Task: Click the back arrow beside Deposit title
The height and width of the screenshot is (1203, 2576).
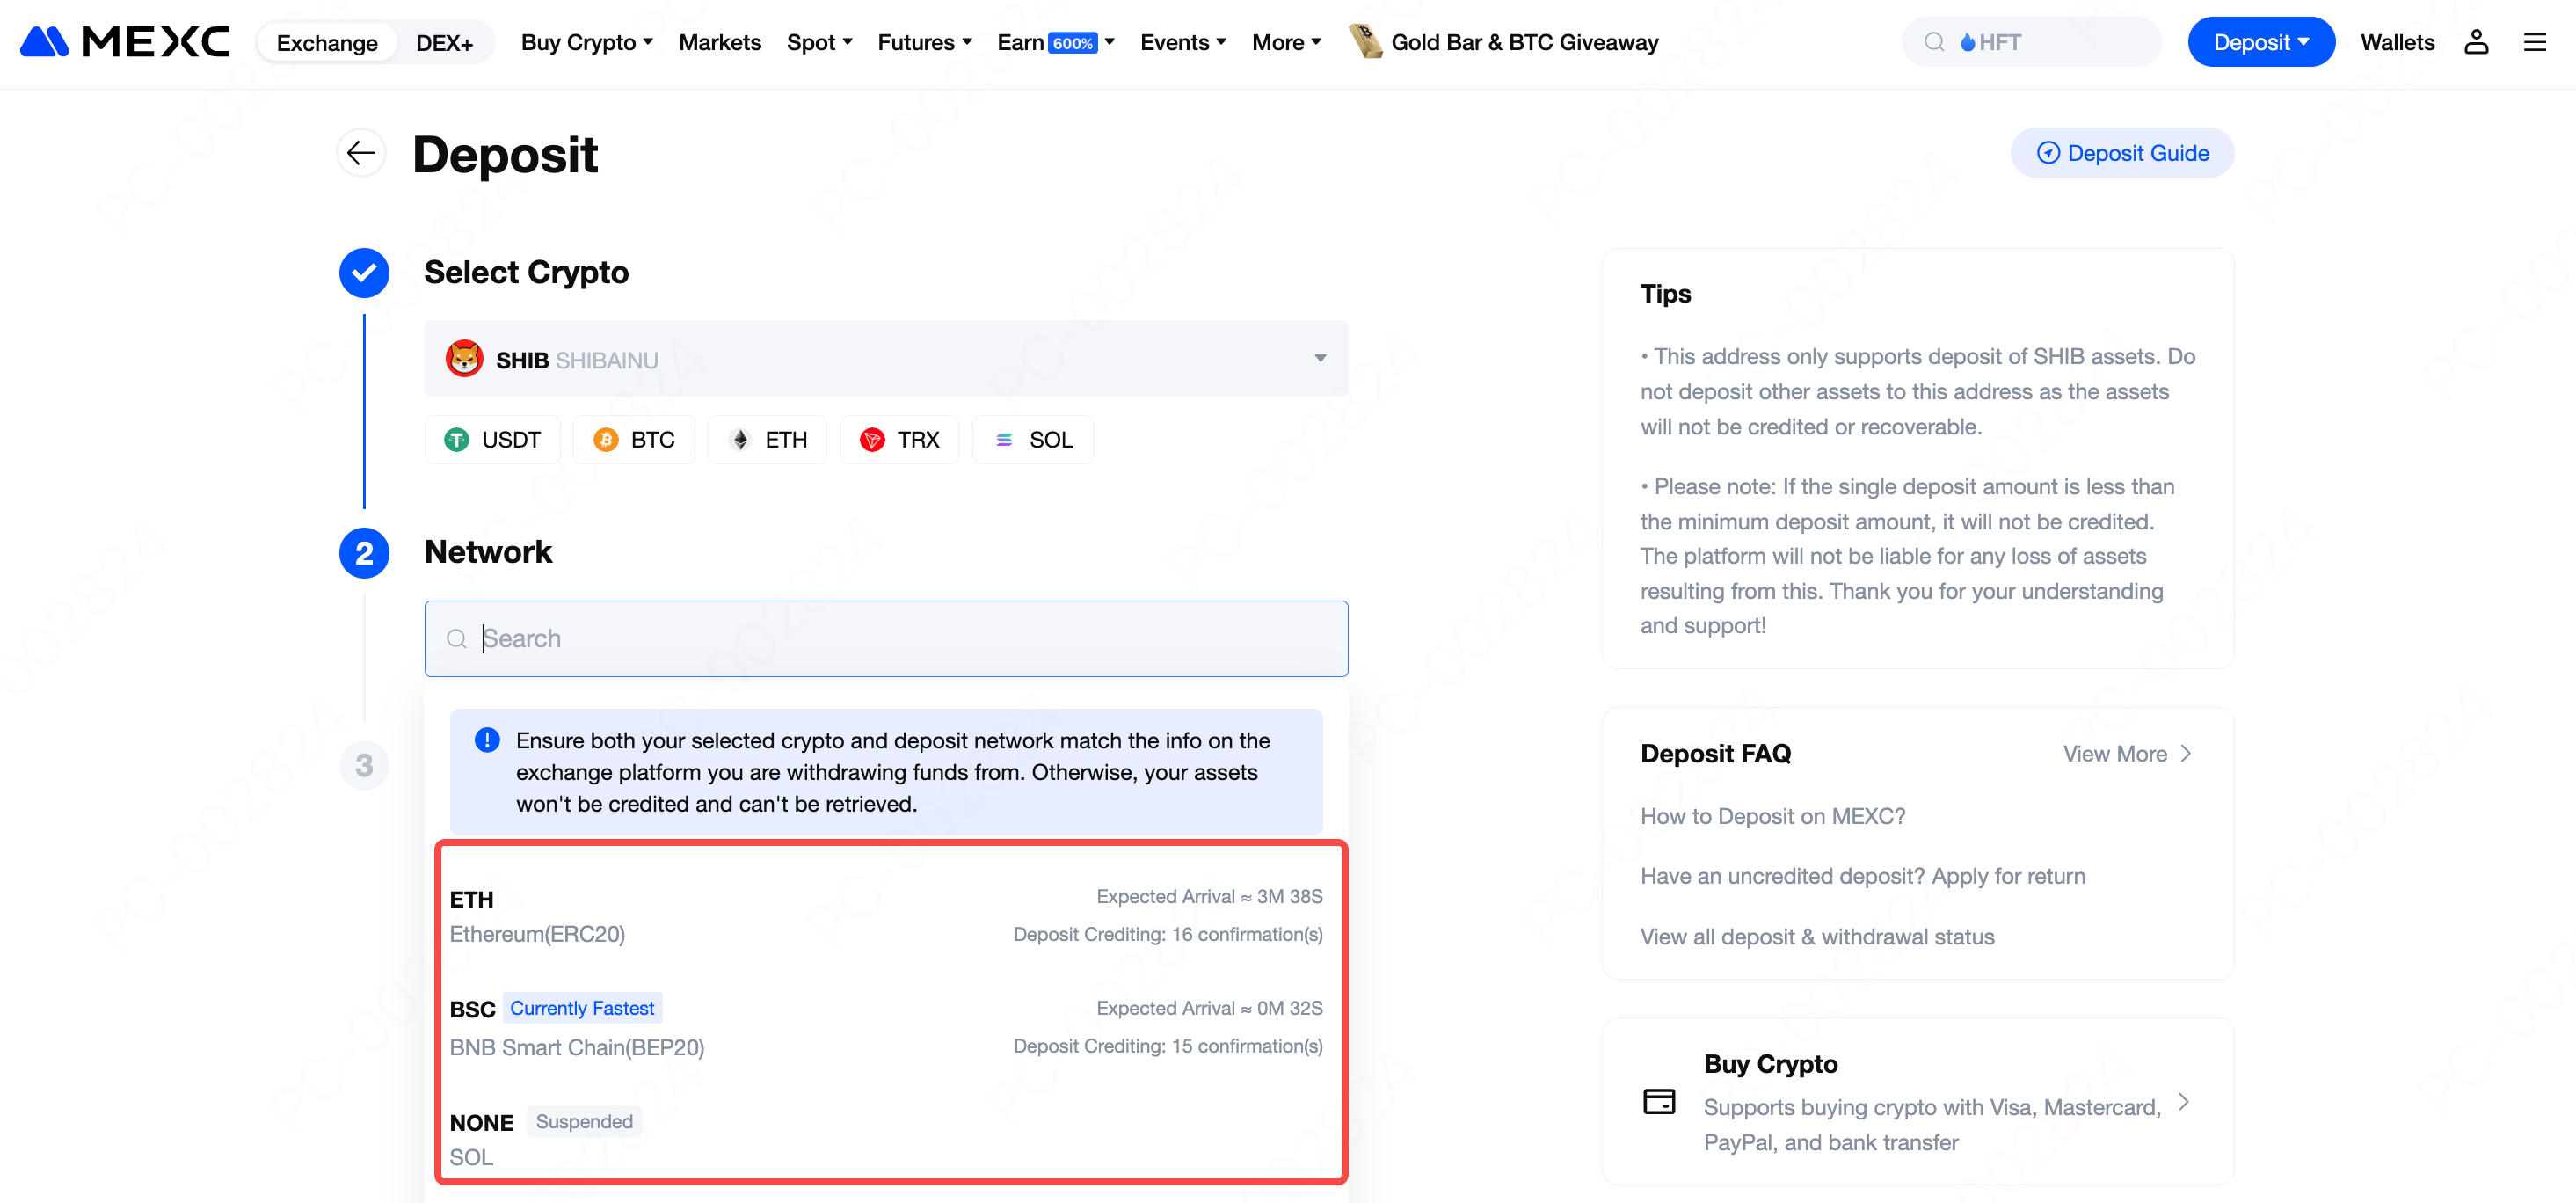Action: [361, 153]
